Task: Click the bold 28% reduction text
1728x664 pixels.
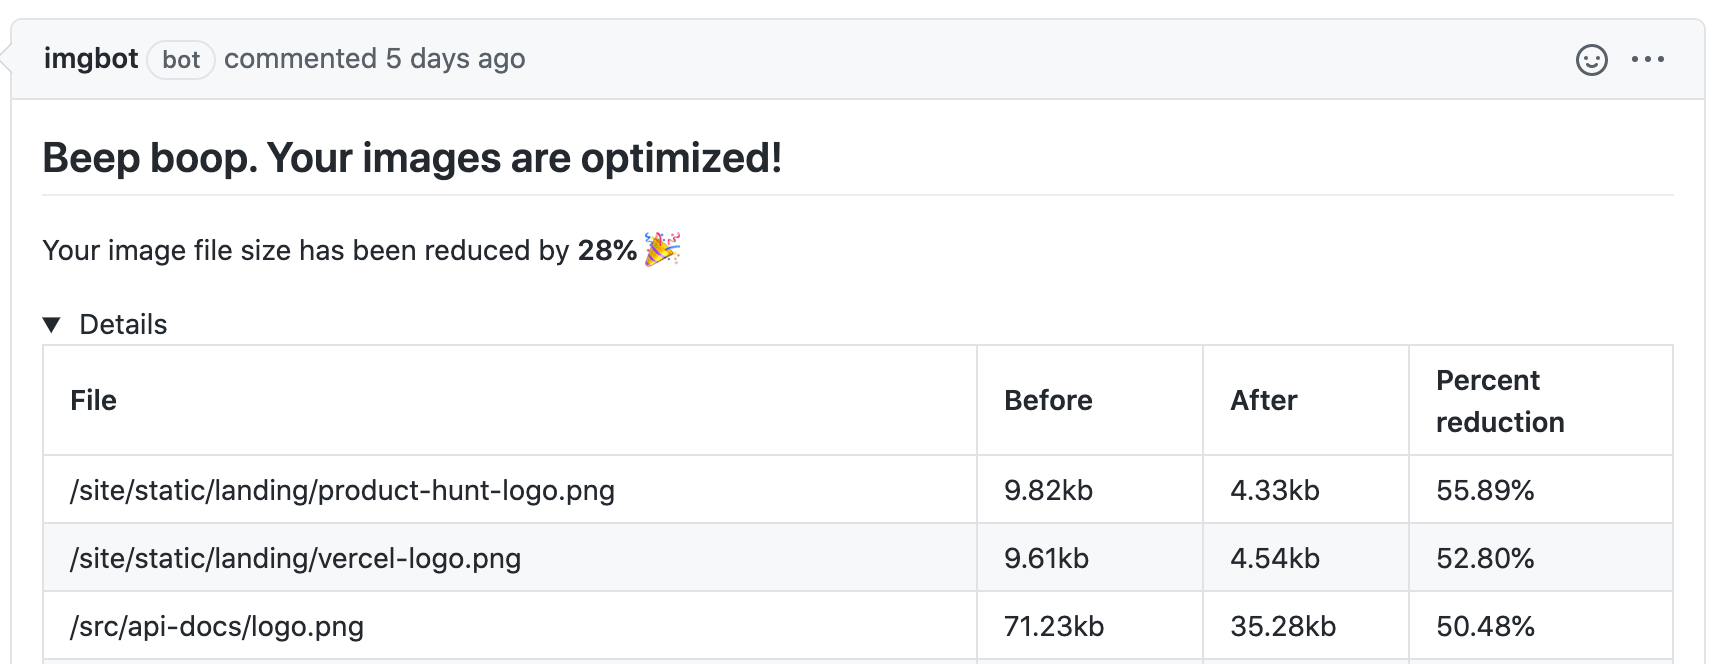Action: pyautogui.click(x=607, y=250)
